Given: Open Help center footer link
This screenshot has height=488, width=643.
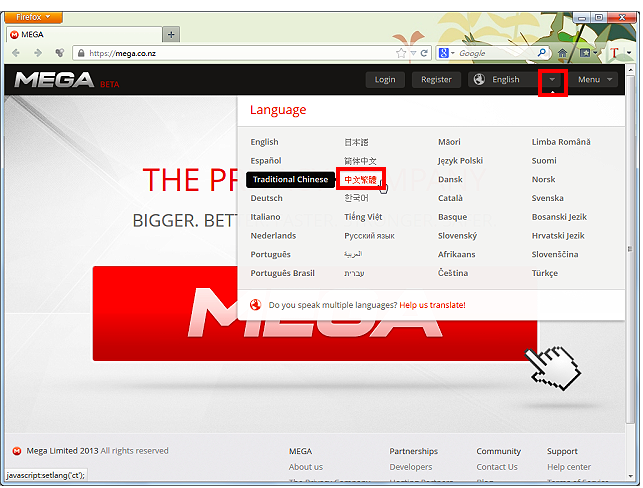Looking at the screenshot, I should tap(569, 467).
